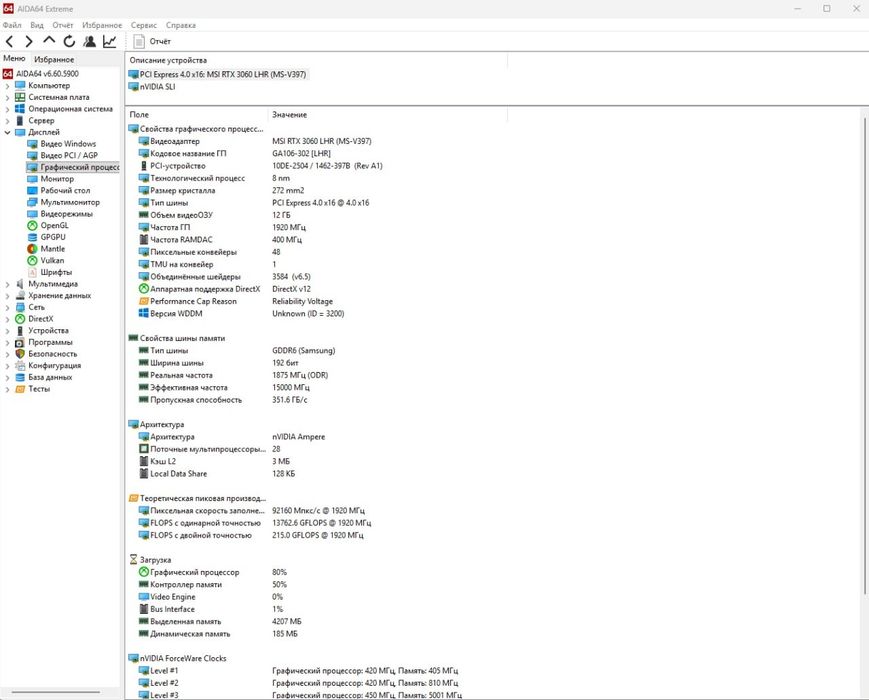Go up one level with the Up arrow
The height and width of the screenshot is (700, 869).
49,40
